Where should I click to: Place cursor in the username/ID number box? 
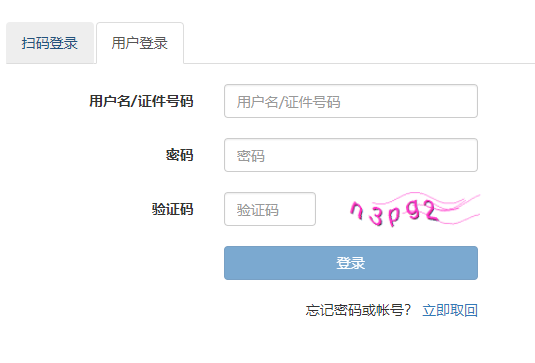[x=351, y=101]
